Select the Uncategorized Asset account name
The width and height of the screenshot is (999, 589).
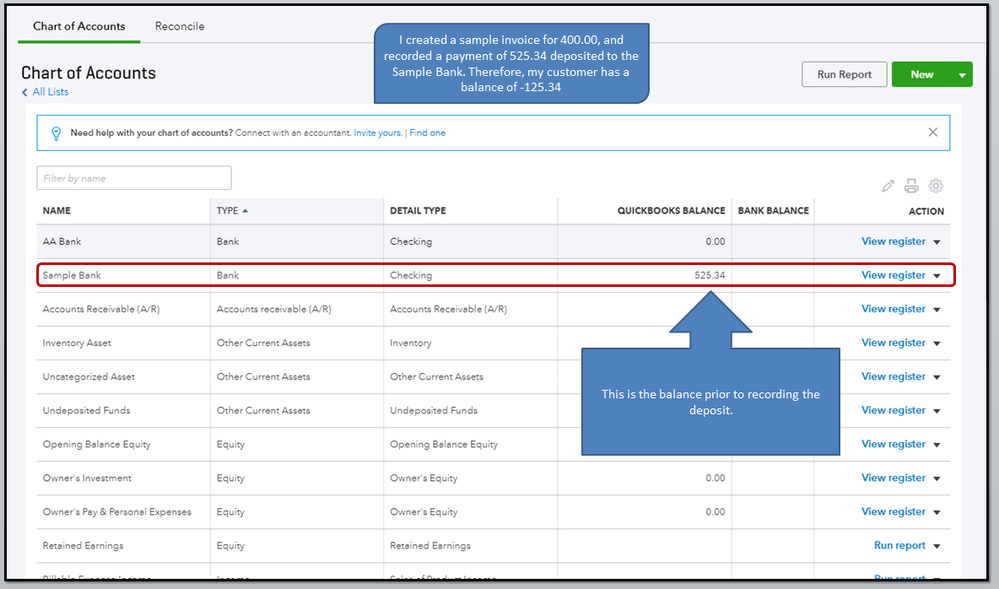click(x=89, y=377)
